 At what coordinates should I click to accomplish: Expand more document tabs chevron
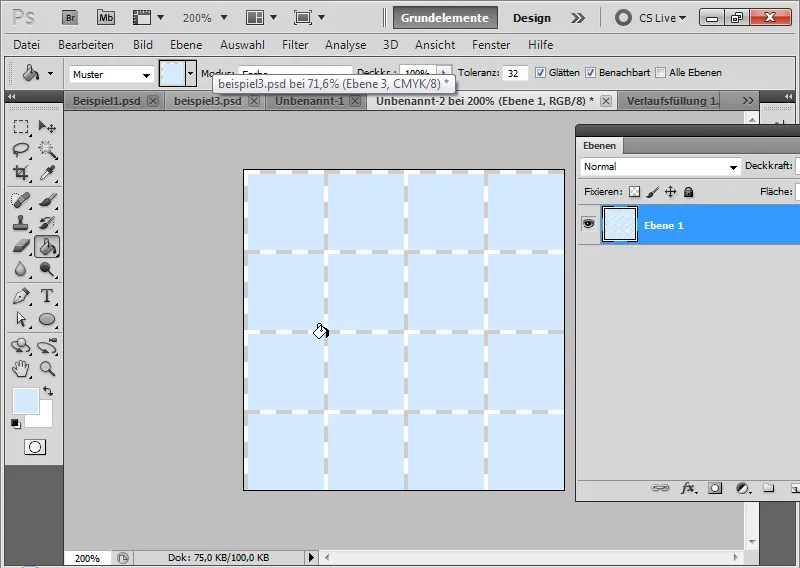tap(748, 101)
